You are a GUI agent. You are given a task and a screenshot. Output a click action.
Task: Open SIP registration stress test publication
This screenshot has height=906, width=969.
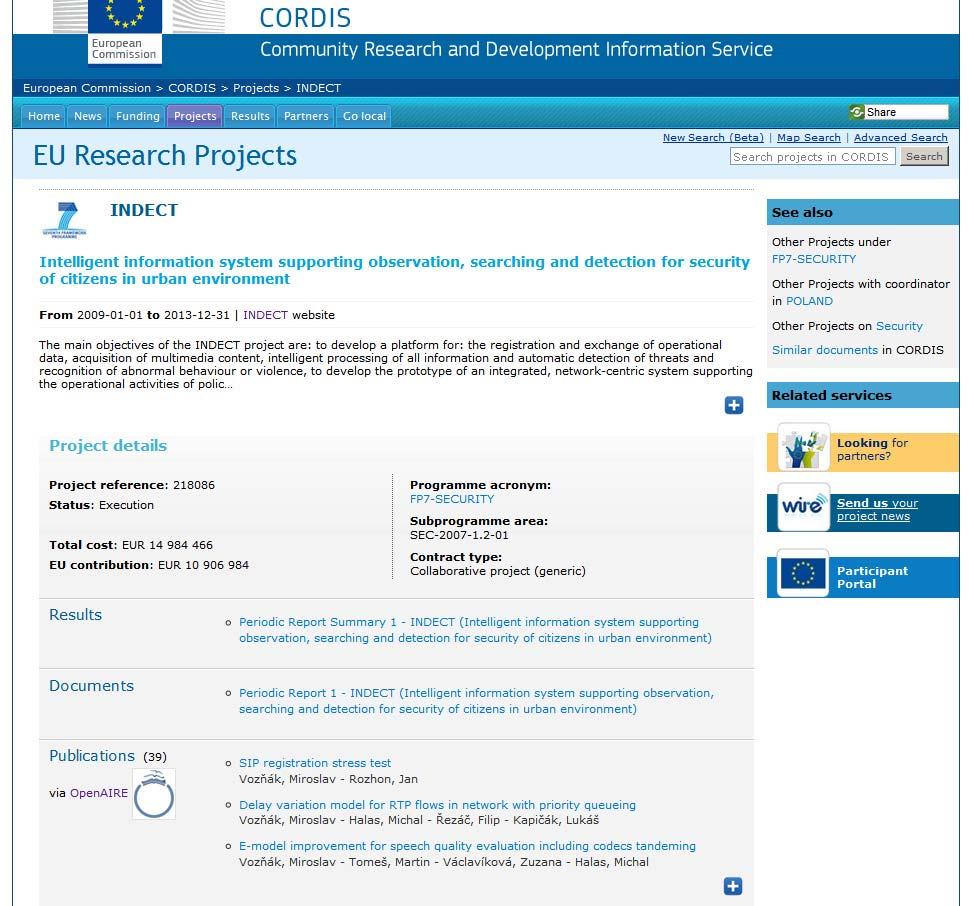(315, 763)
